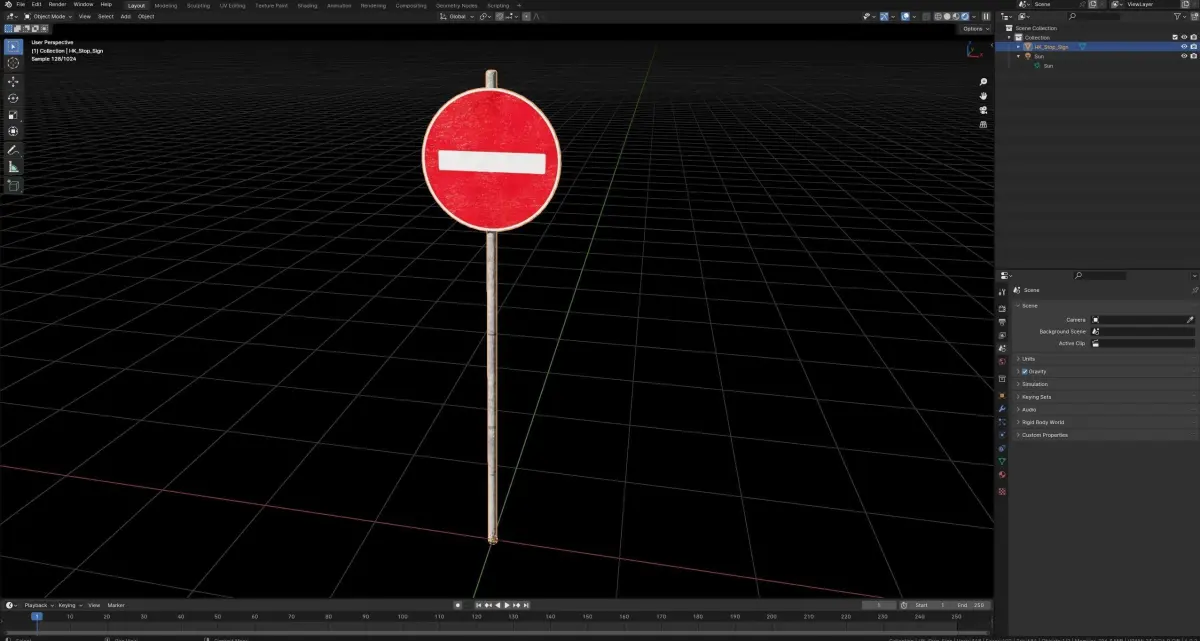Open the World properties tab
The height and width of the screenshot is (641, 1200).
pos(1002,361)
